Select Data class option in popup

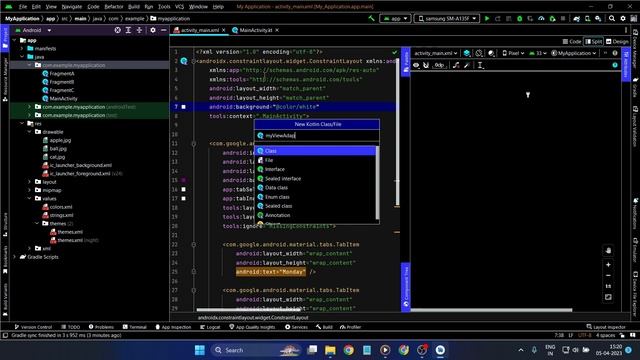(x=315, y=188)
